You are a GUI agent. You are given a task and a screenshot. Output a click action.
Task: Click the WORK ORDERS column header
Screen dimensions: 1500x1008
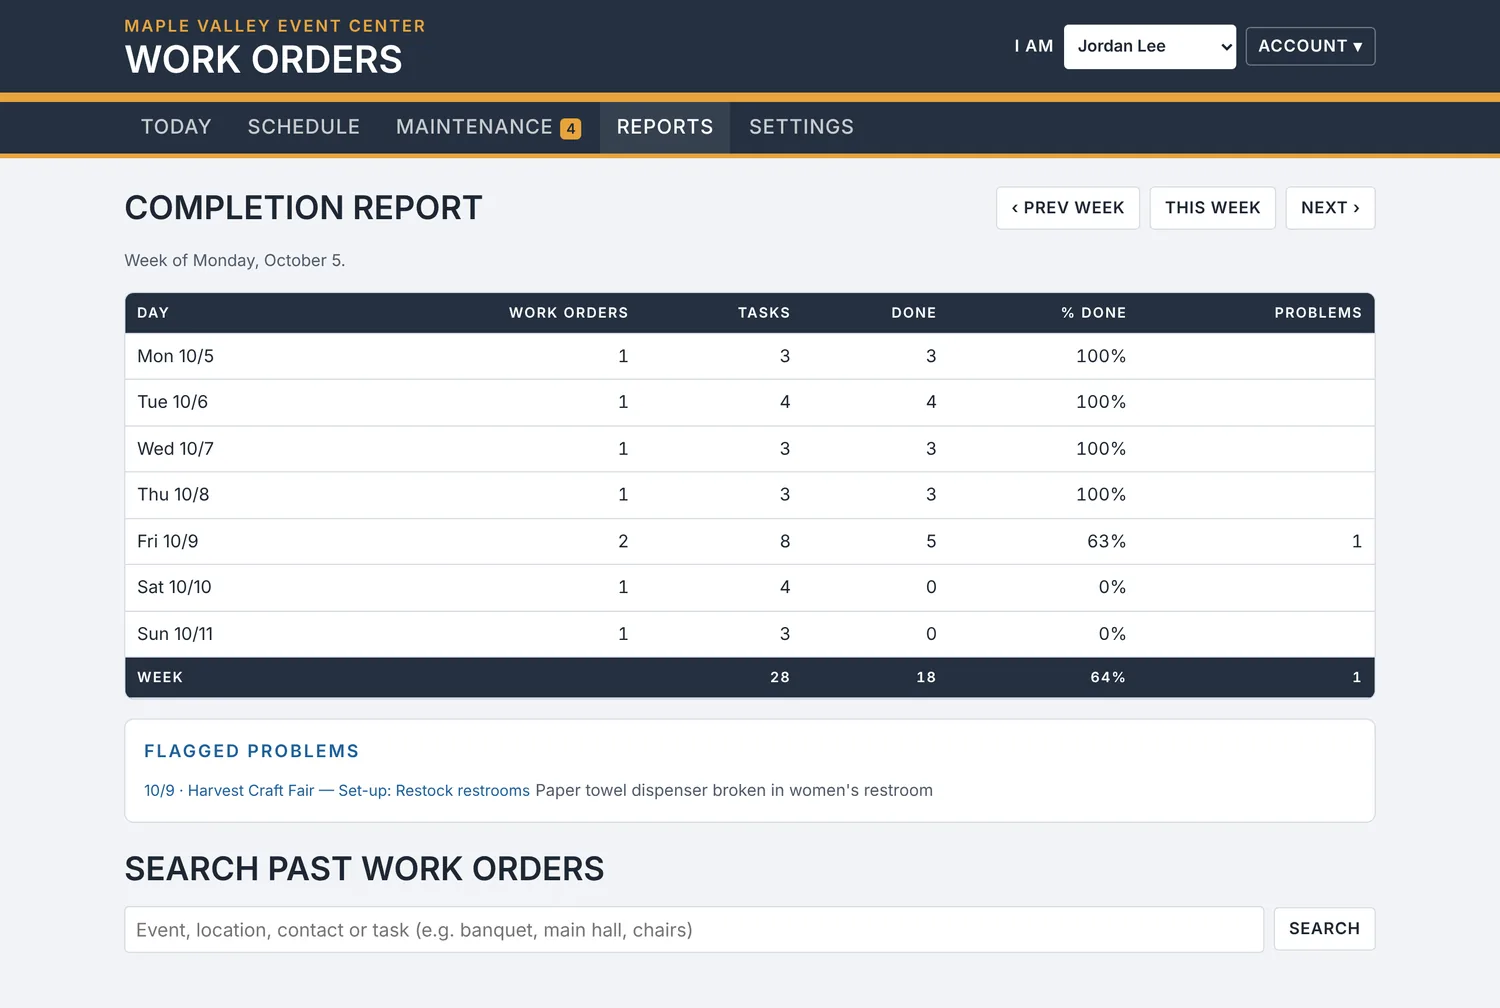pos(569,313)
